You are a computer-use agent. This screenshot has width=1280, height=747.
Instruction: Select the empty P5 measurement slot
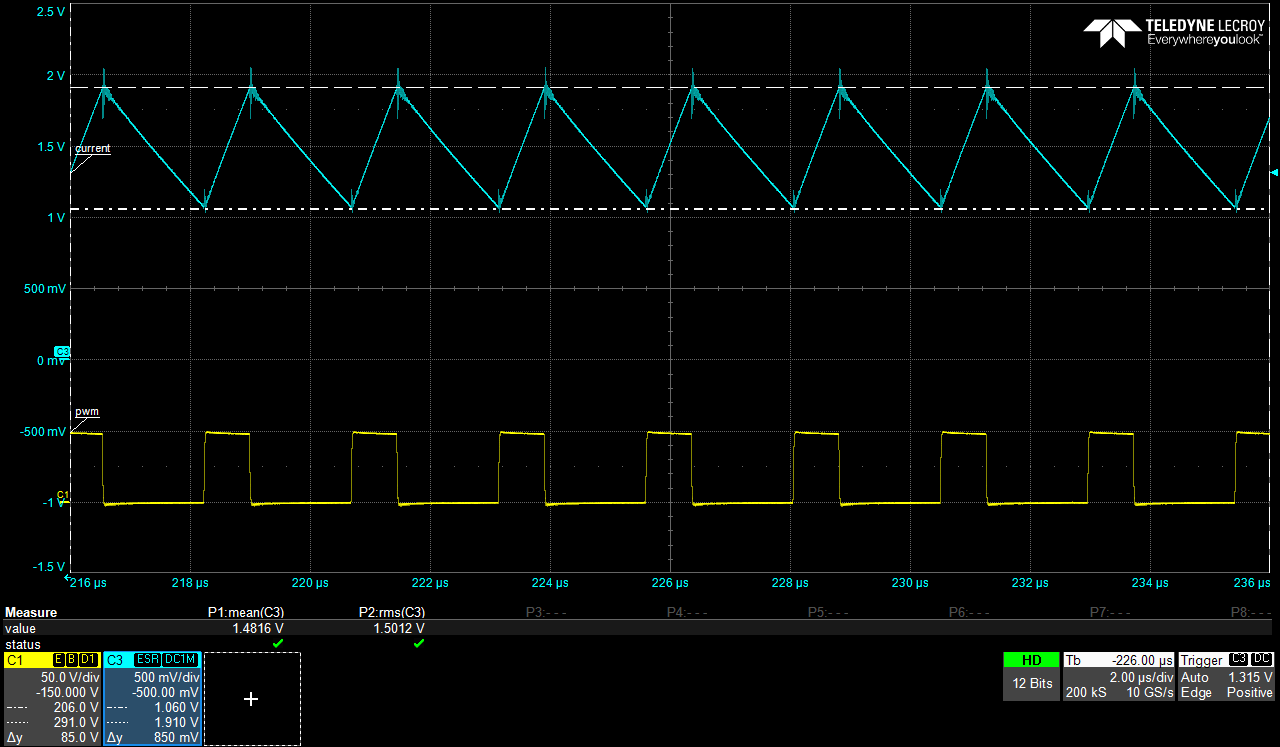click(x=828, y=613)
